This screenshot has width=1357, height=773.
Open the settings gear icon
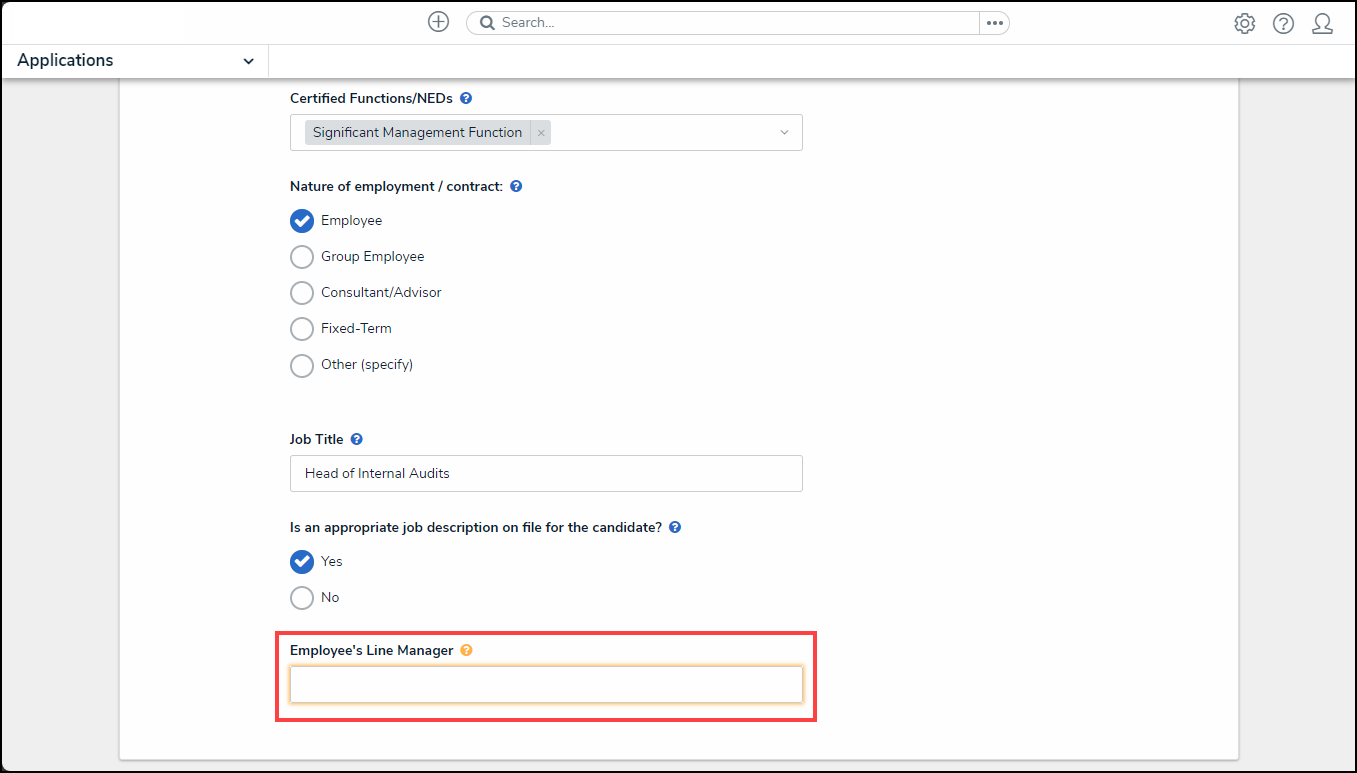(1244, 24)
